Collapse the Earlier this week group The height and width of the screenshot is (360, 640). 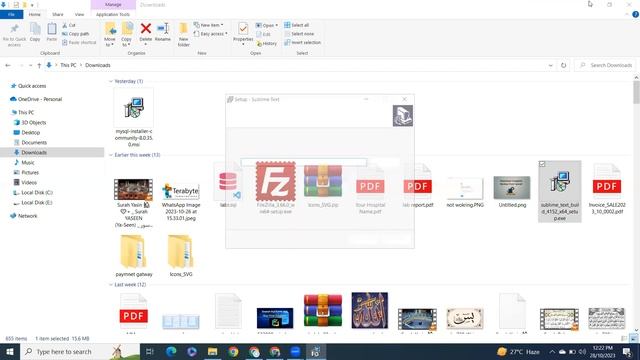(111, 155)
